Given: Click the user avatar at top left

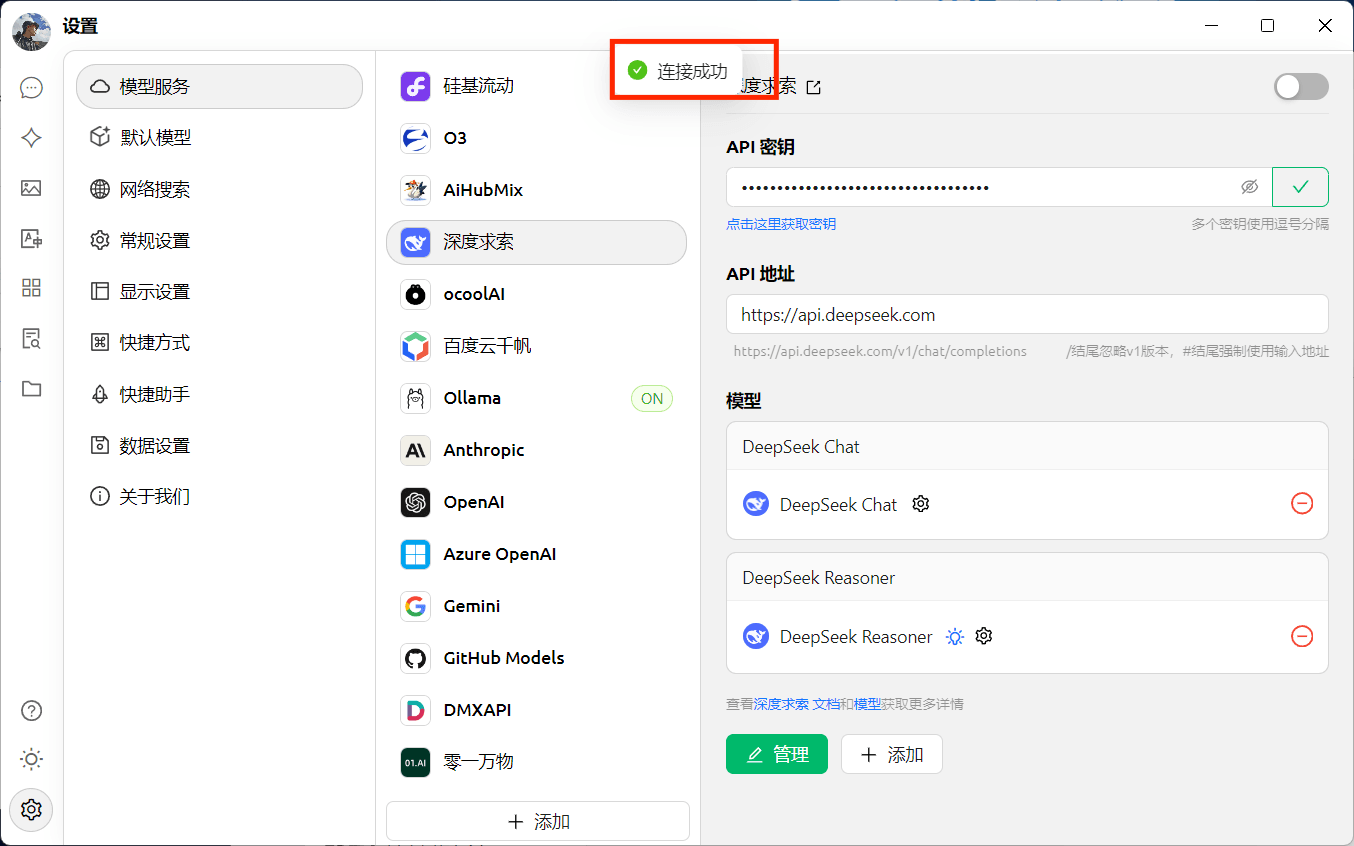Looking at the screenshot, I should pyautogui.click(x=31, y=31).
